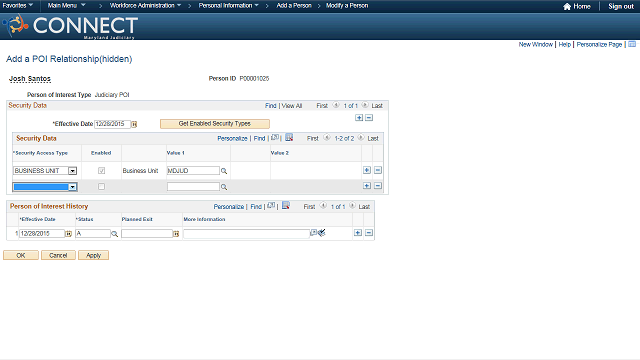Open the BUSINESS UNIT access type dropdown
Viewport: 640px width, 360px height.
point(72,171)
